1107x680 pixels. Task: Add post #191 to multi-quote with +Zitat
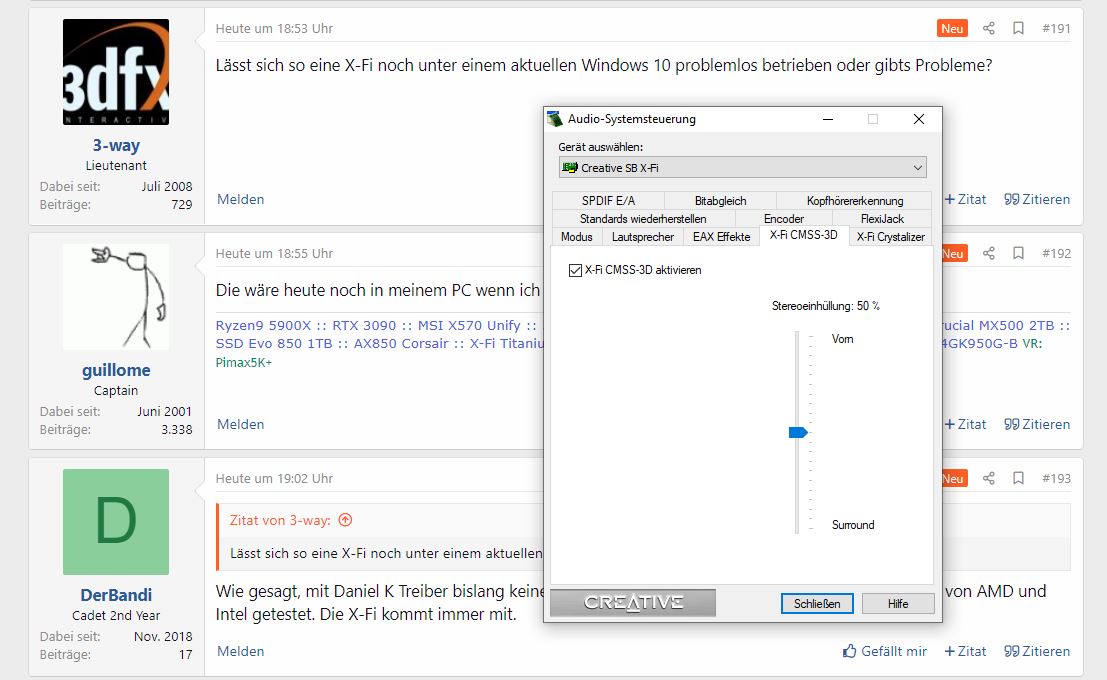tap(965, 199)
